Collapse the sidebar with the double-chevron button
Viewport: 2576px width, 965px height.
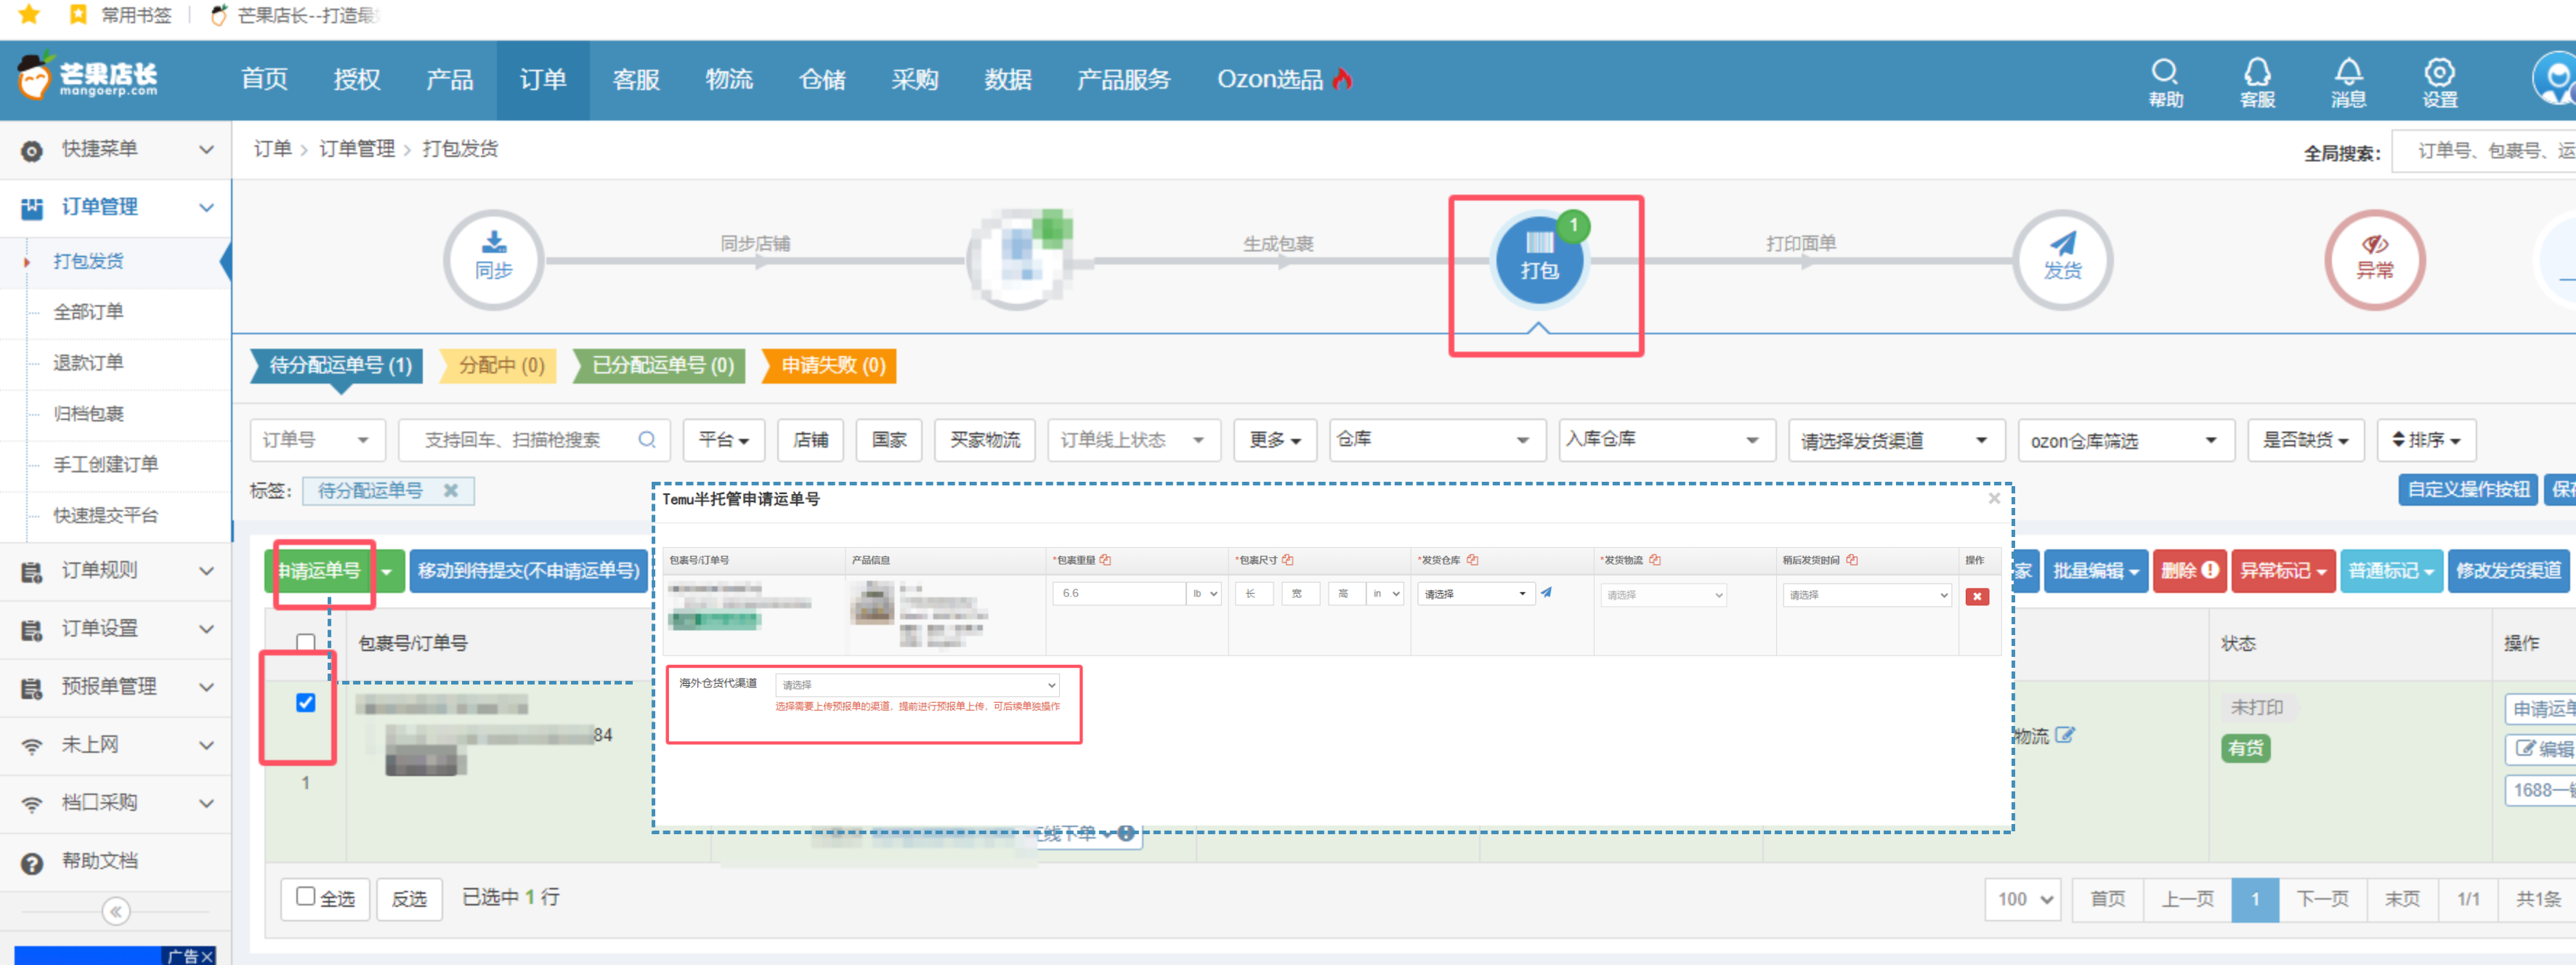pos(116,911)
